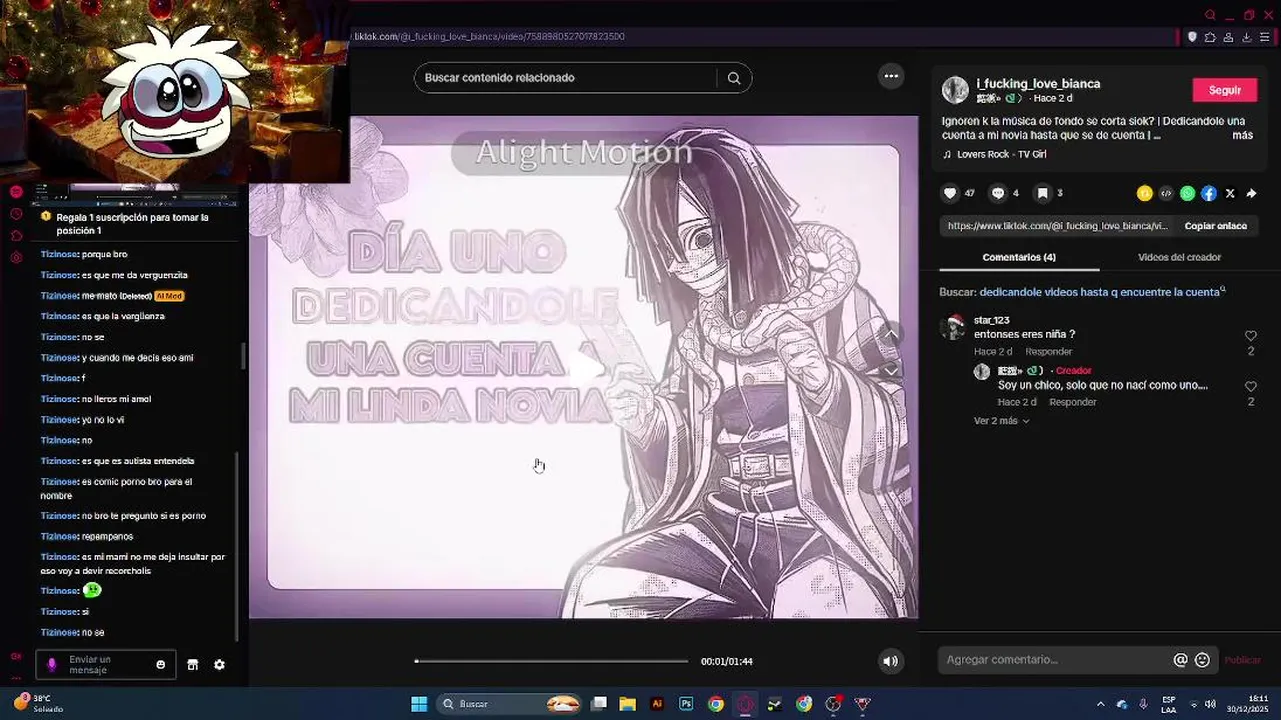Switch to Comentarios (4) tab
The width and height of the screenshot is (1281, 720).
tap(1019, 257)
